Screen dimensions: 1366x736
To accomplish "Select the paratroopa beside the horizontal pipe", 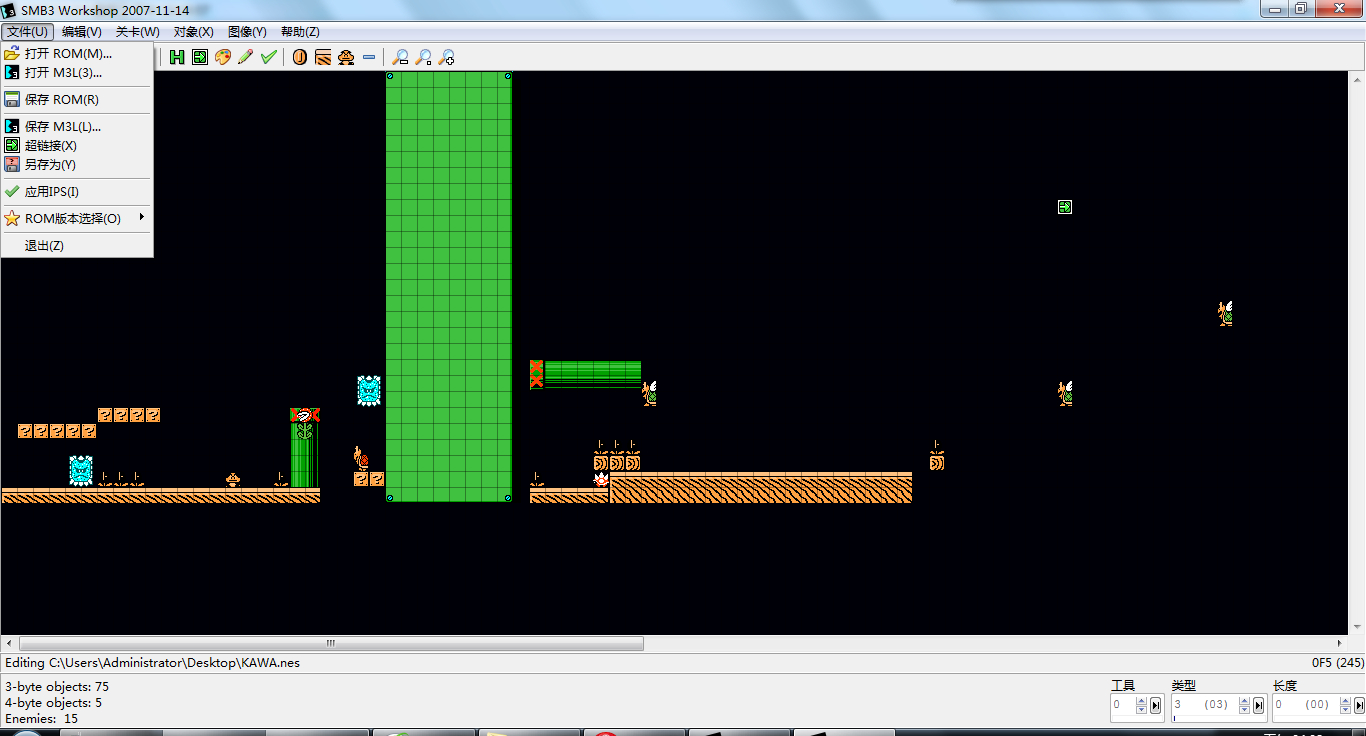I will click(x=649, y=393).
